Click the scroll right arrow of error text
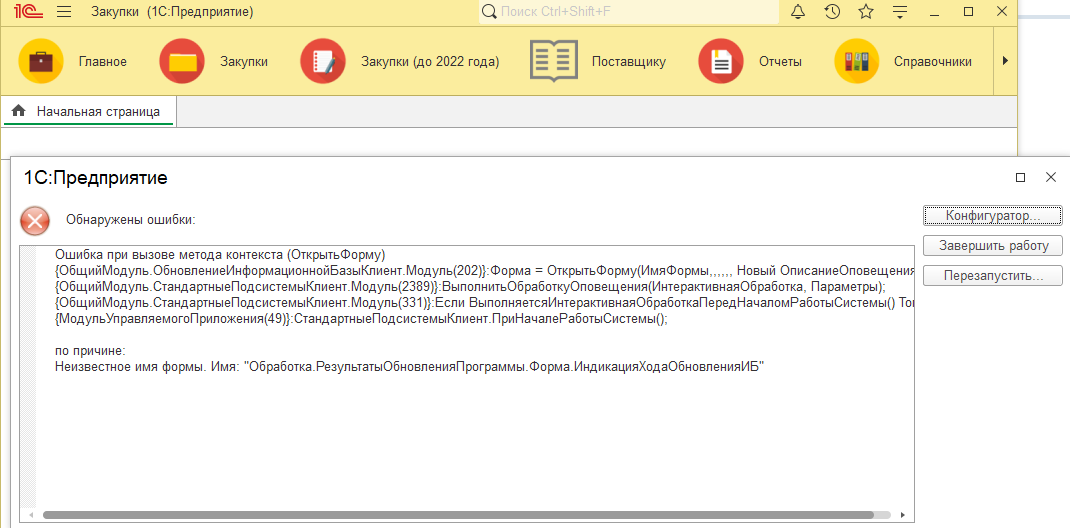The height and width of the screenshot is (528, 1070). pyautogui.click(x=903, y=515)
